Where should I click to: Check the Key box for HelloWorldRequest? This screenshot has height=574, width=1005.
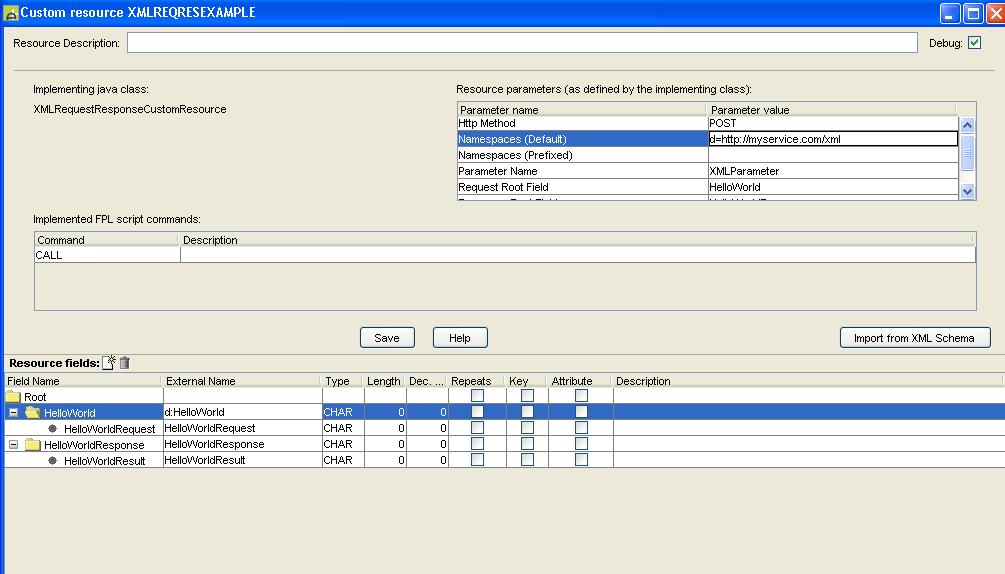pyautogui.click(x=527, y=428)
